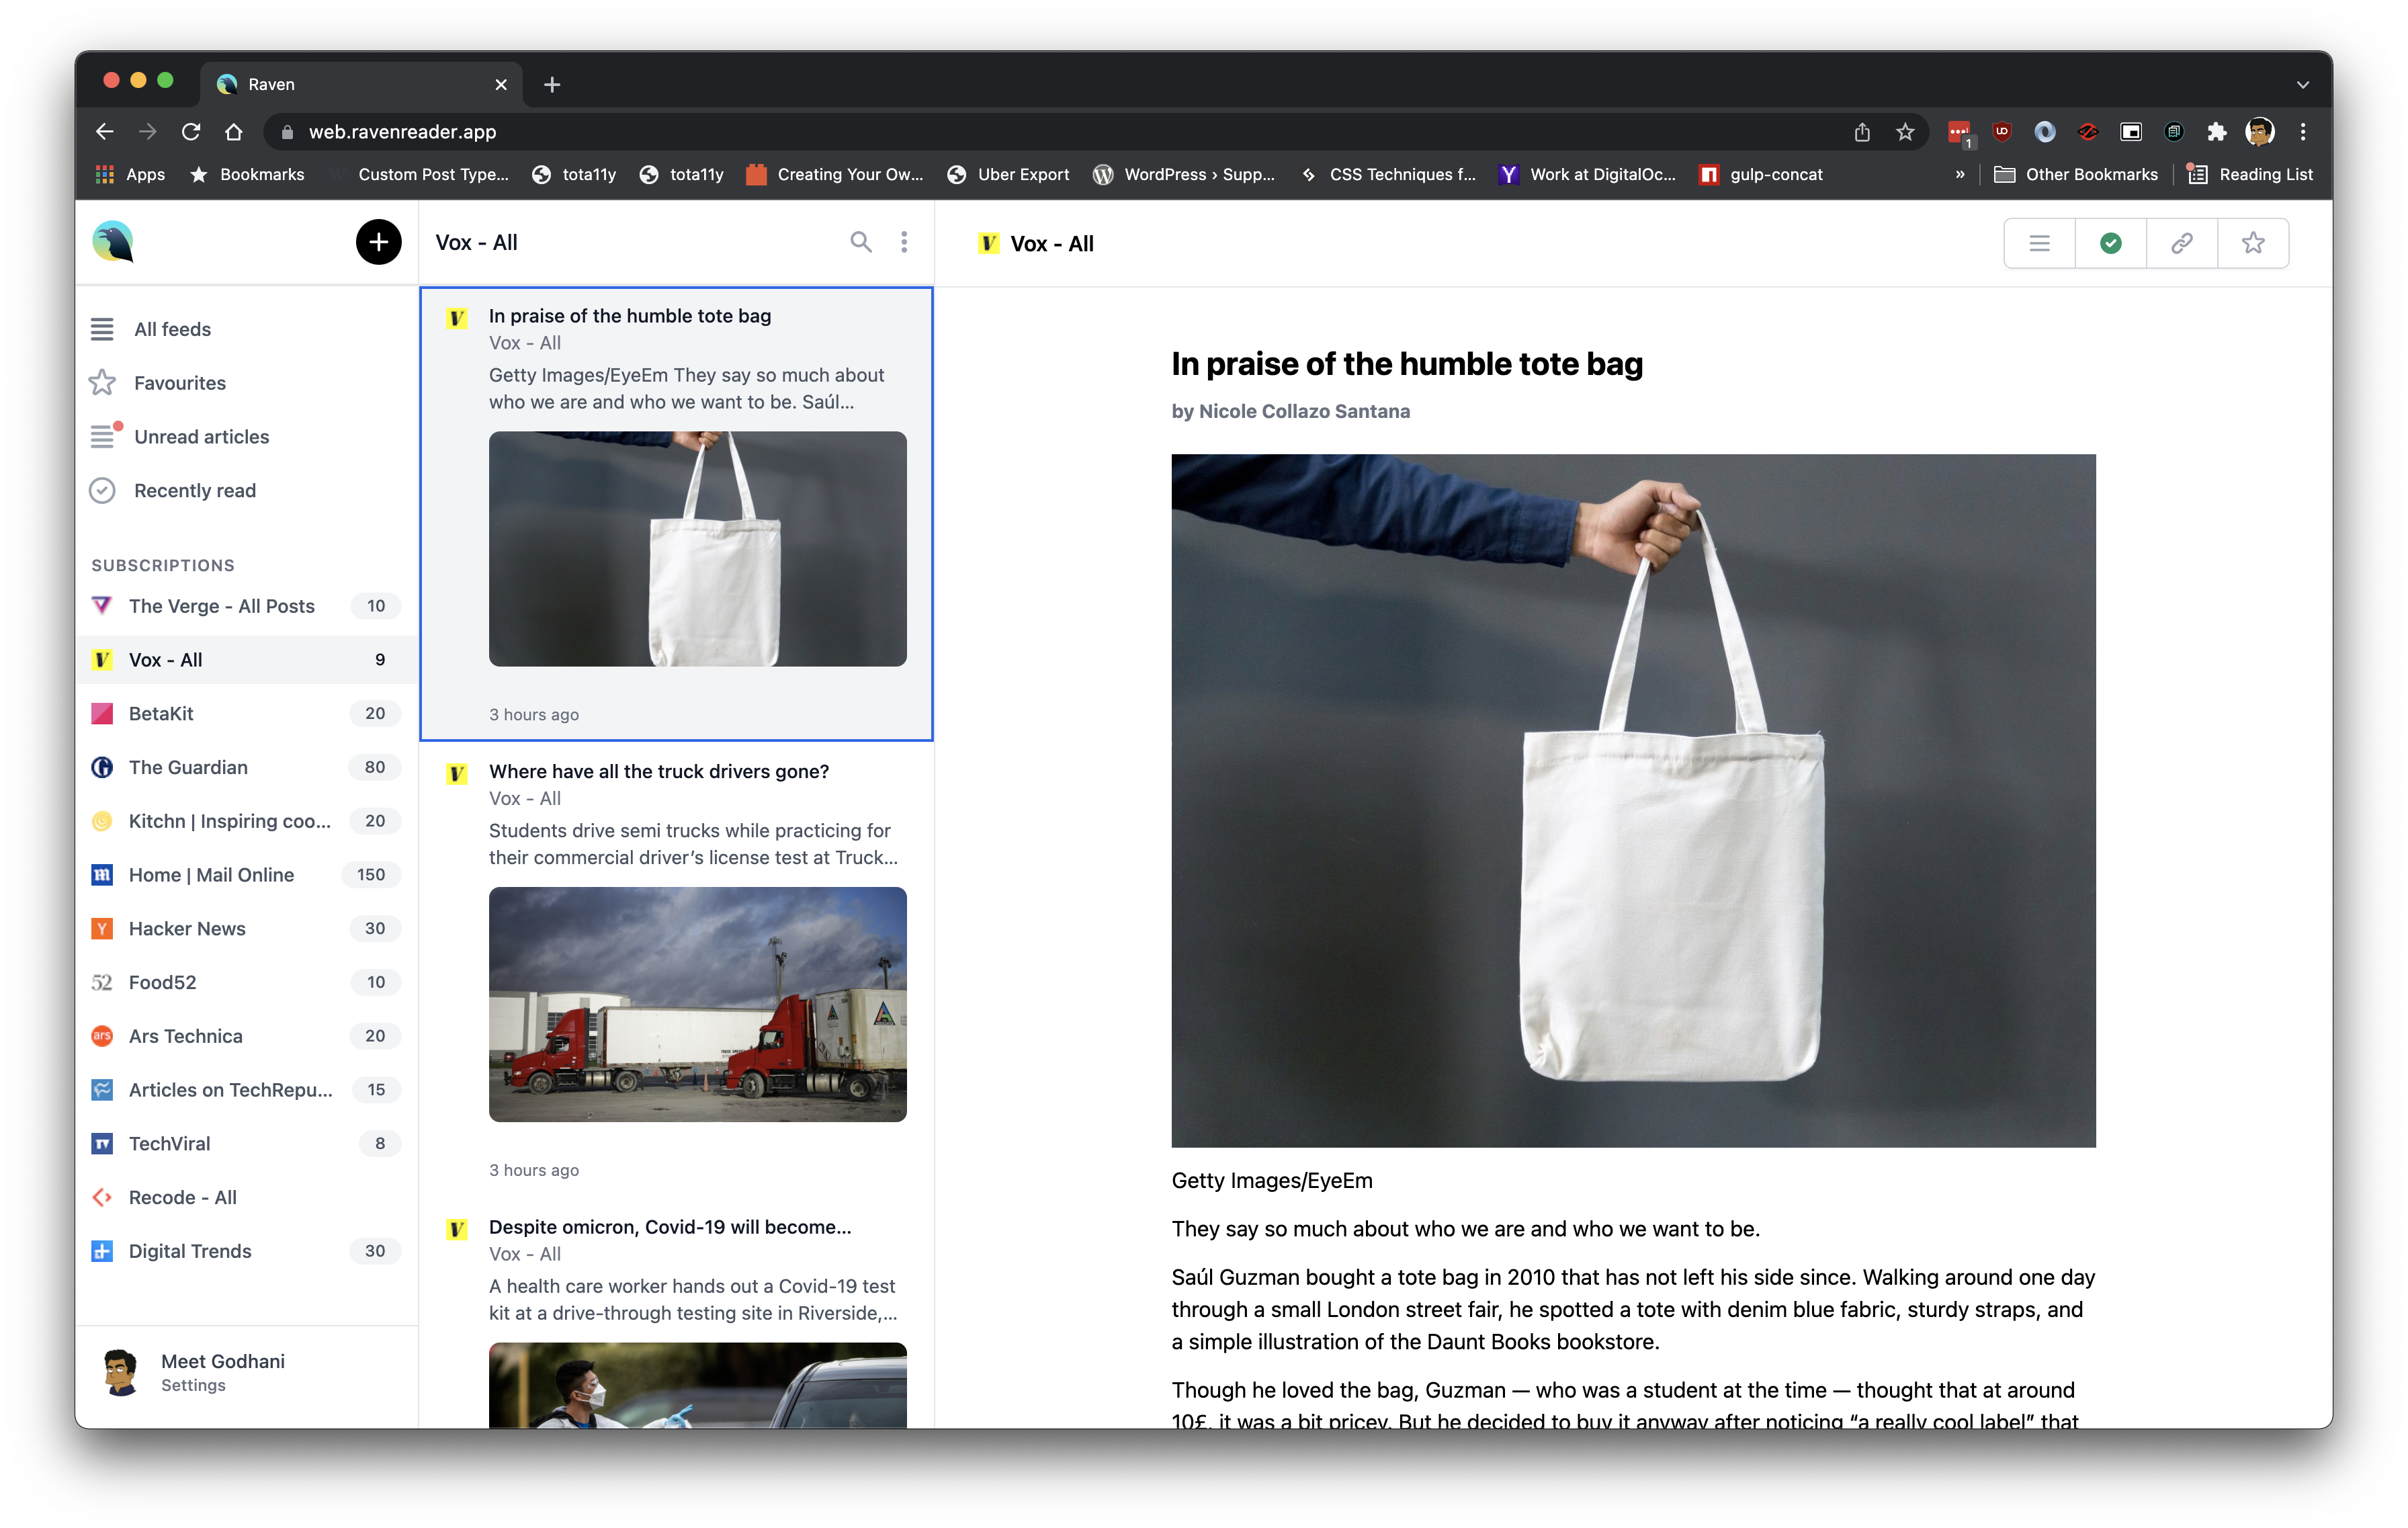Go to browser home page
Image resolution: width=2408 pixels, height=1528 pixels.
coord(234,132)
